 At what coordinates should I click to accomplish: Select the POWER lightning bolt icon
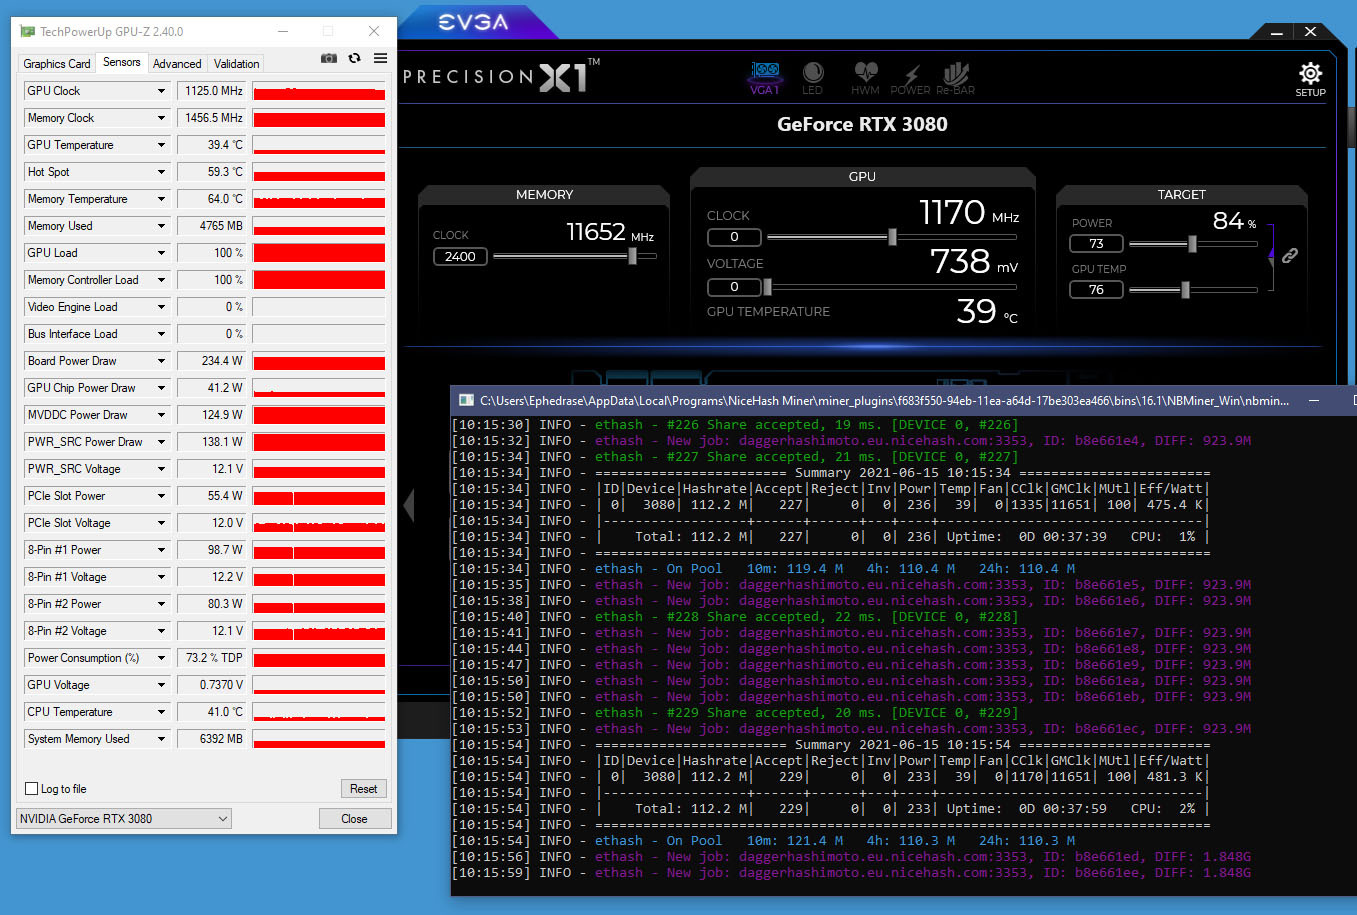pos(910,76)
